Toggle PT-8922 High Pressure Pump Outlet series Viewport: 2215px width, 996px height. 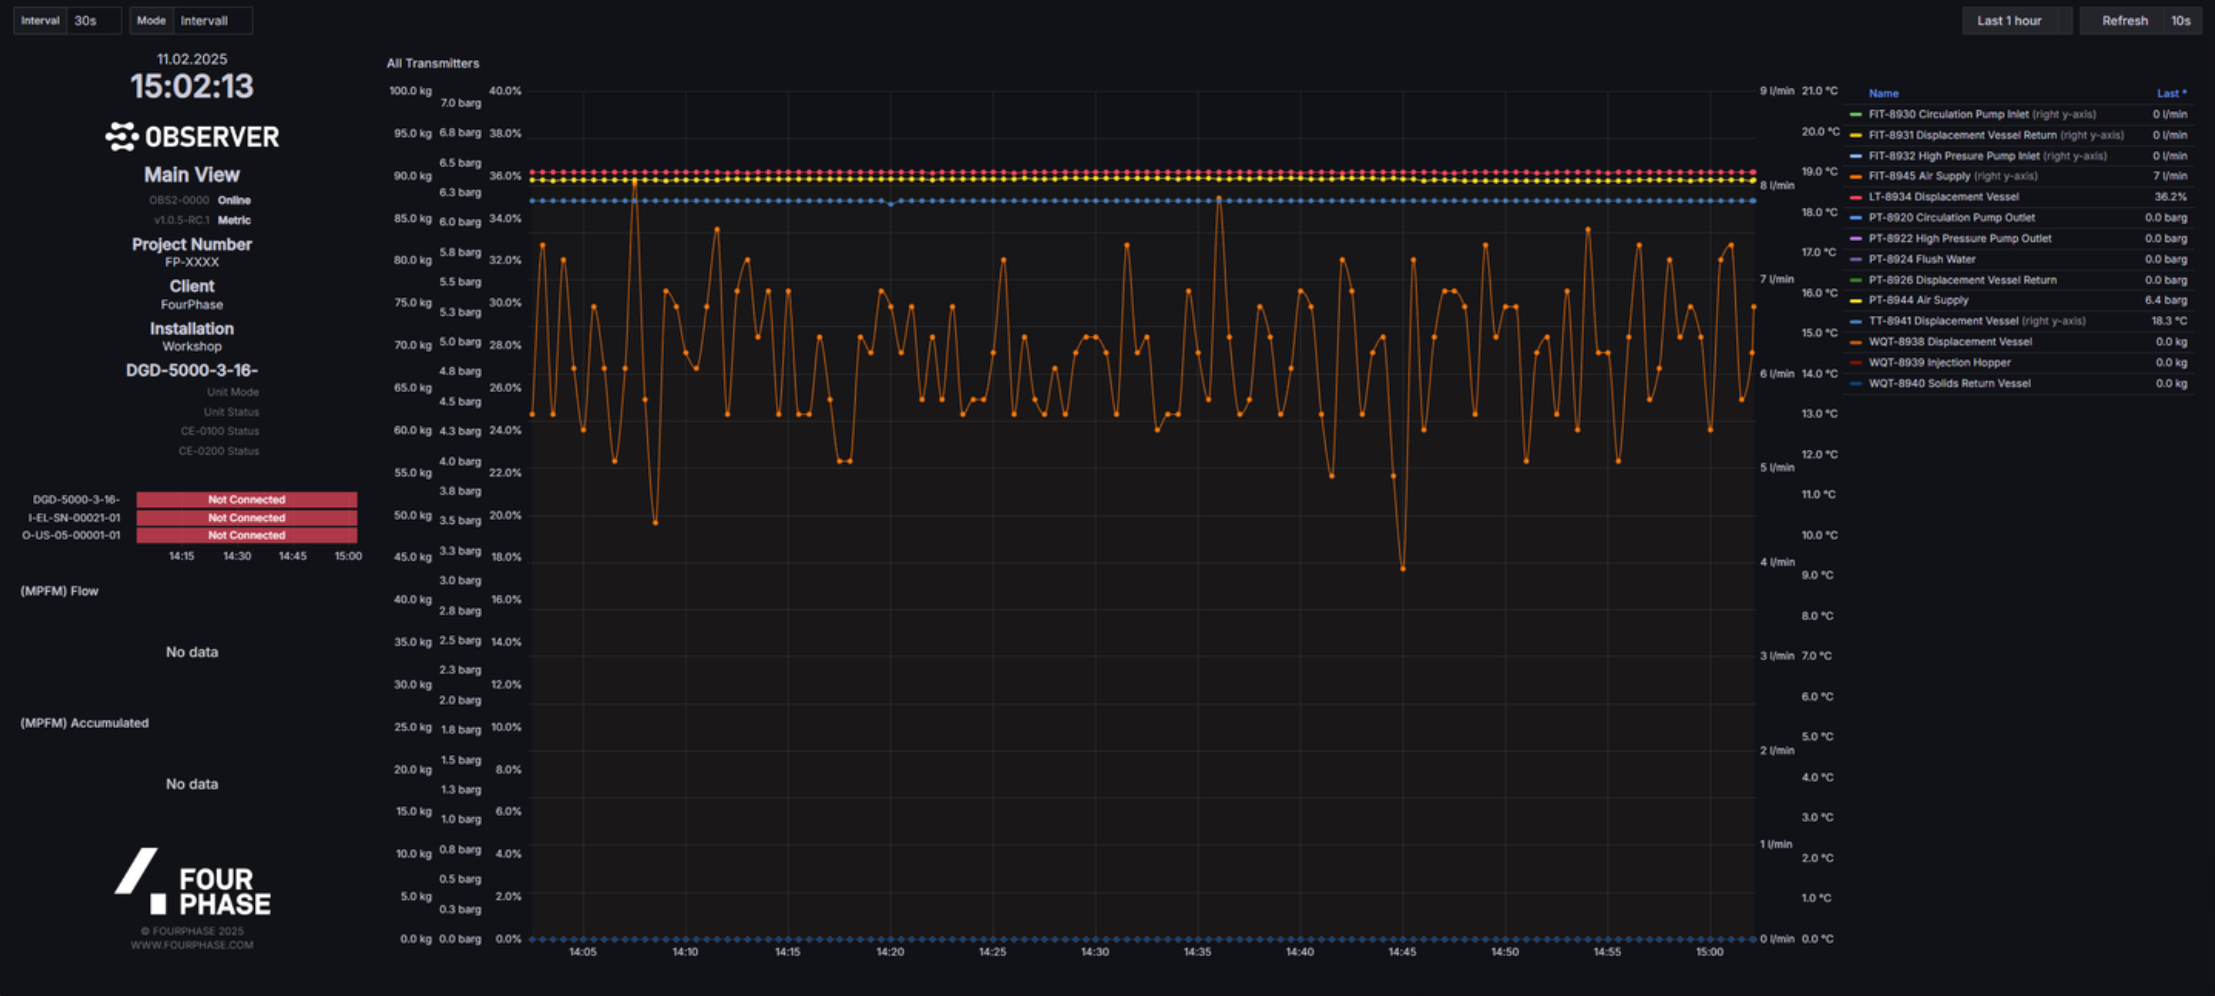click(x=1959, y=239)
